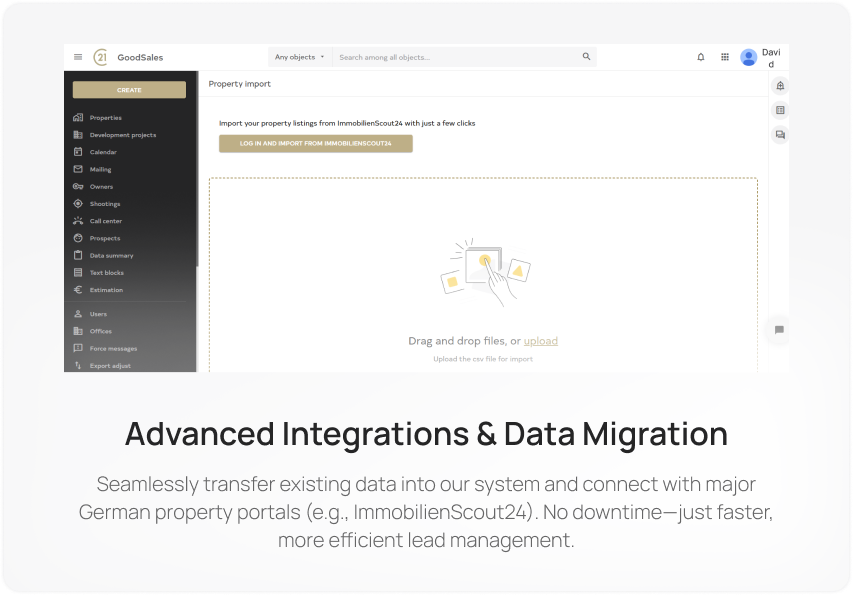Click the Shootings icon
853x595 pixels.
(78, 203)
